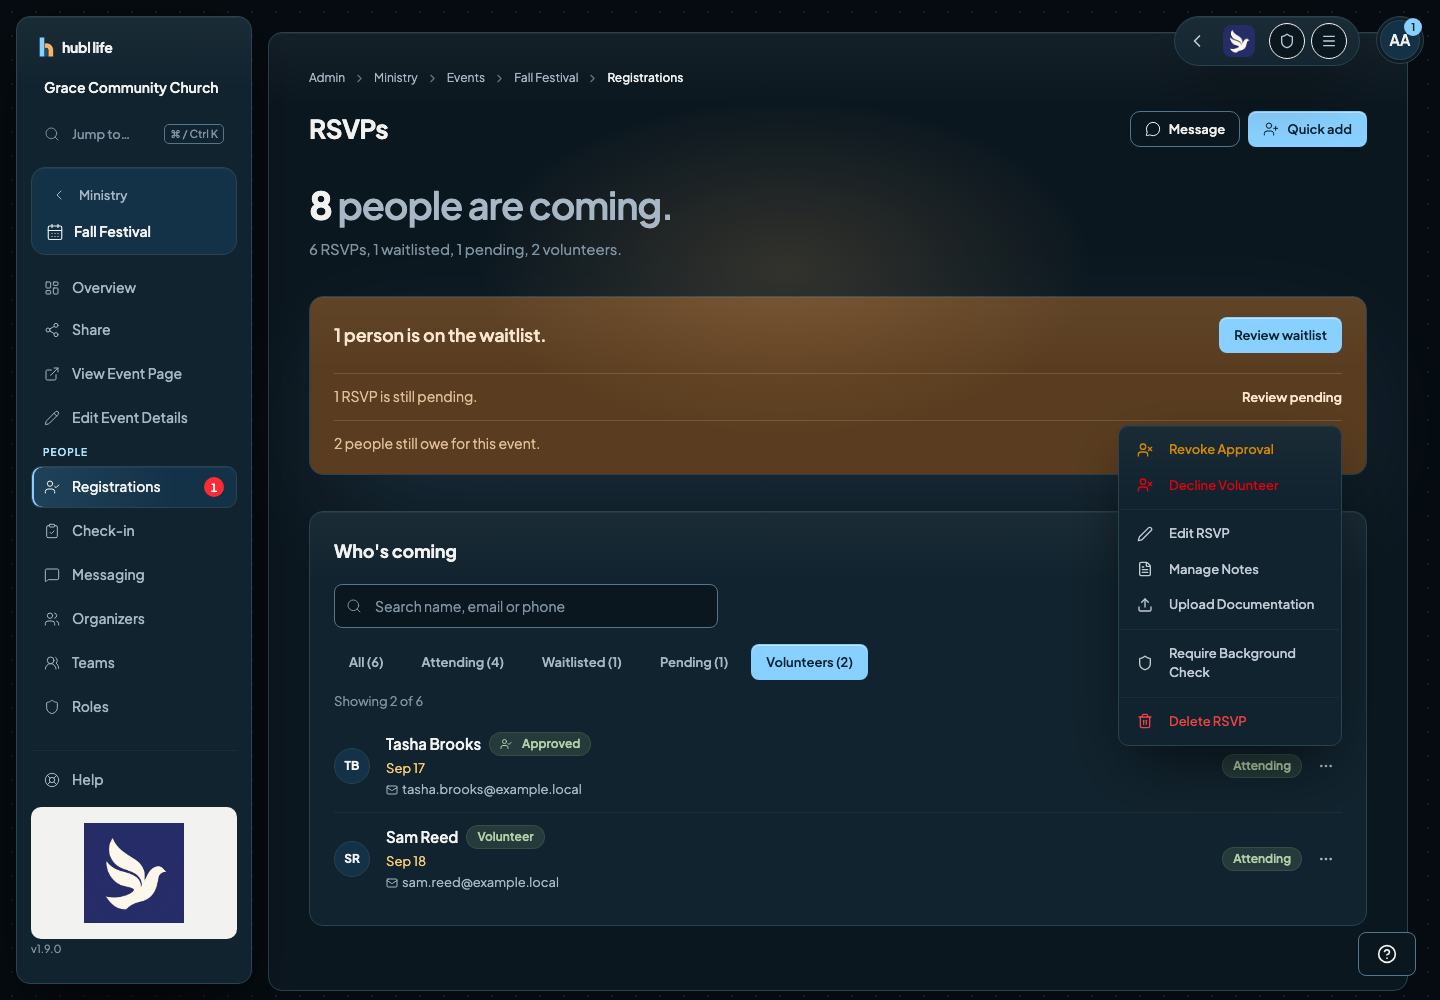Click the Admin breadcrumb
The height and width of the screenshot is (1000, 1440).
[327, 78]
